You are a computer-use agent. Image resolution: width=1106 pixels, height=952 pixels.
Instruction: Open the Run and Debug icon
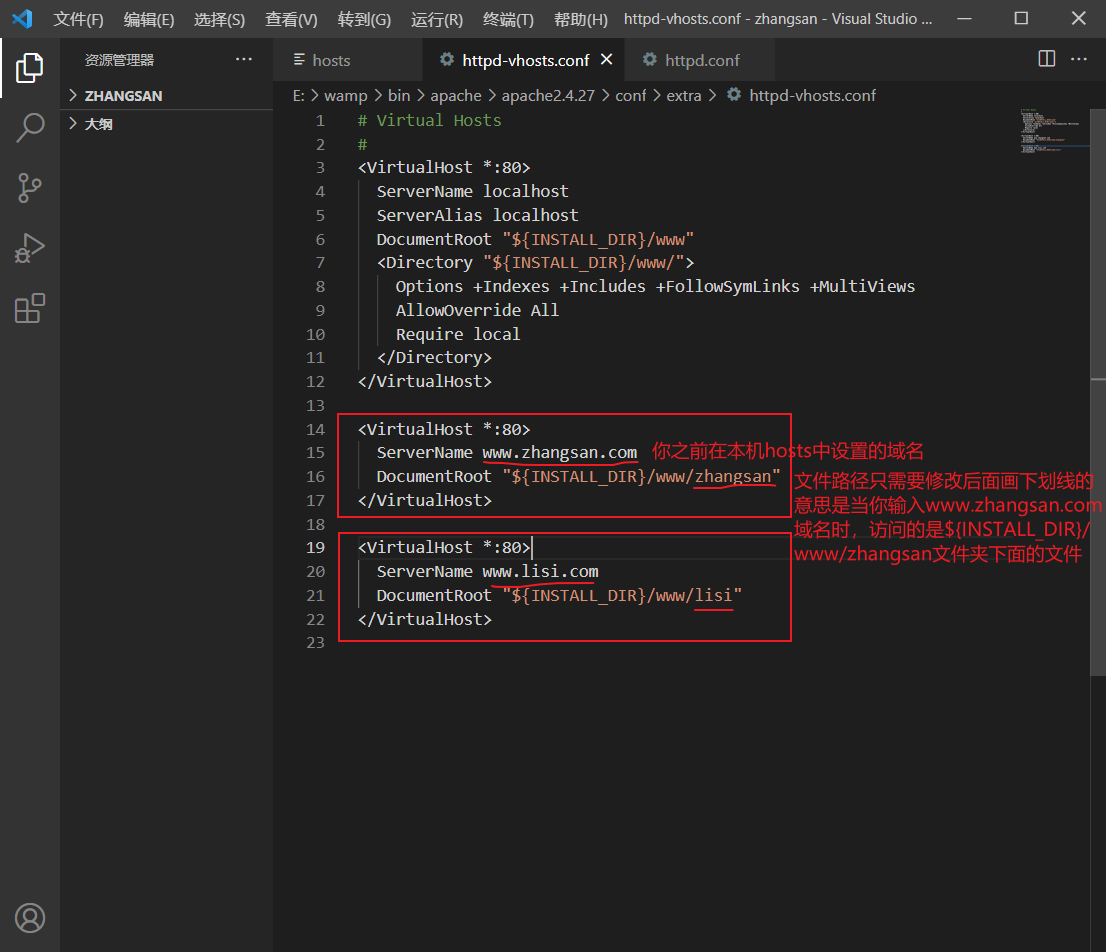click(30, 248)
